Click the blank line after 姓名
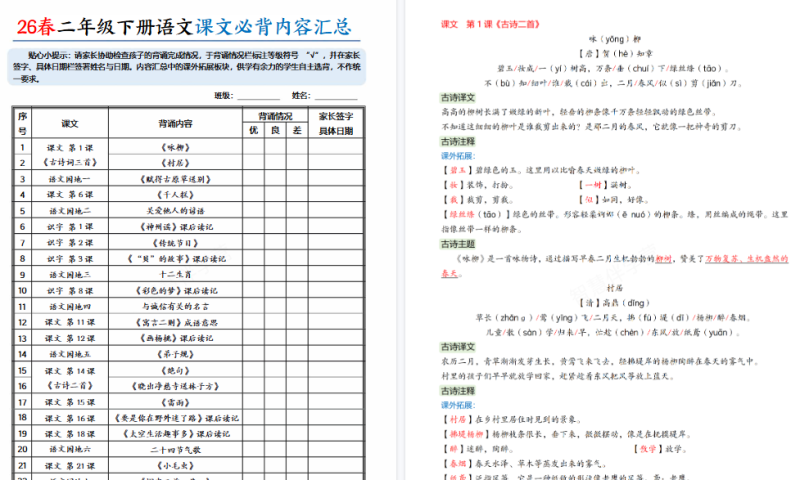 pos(336,96)
